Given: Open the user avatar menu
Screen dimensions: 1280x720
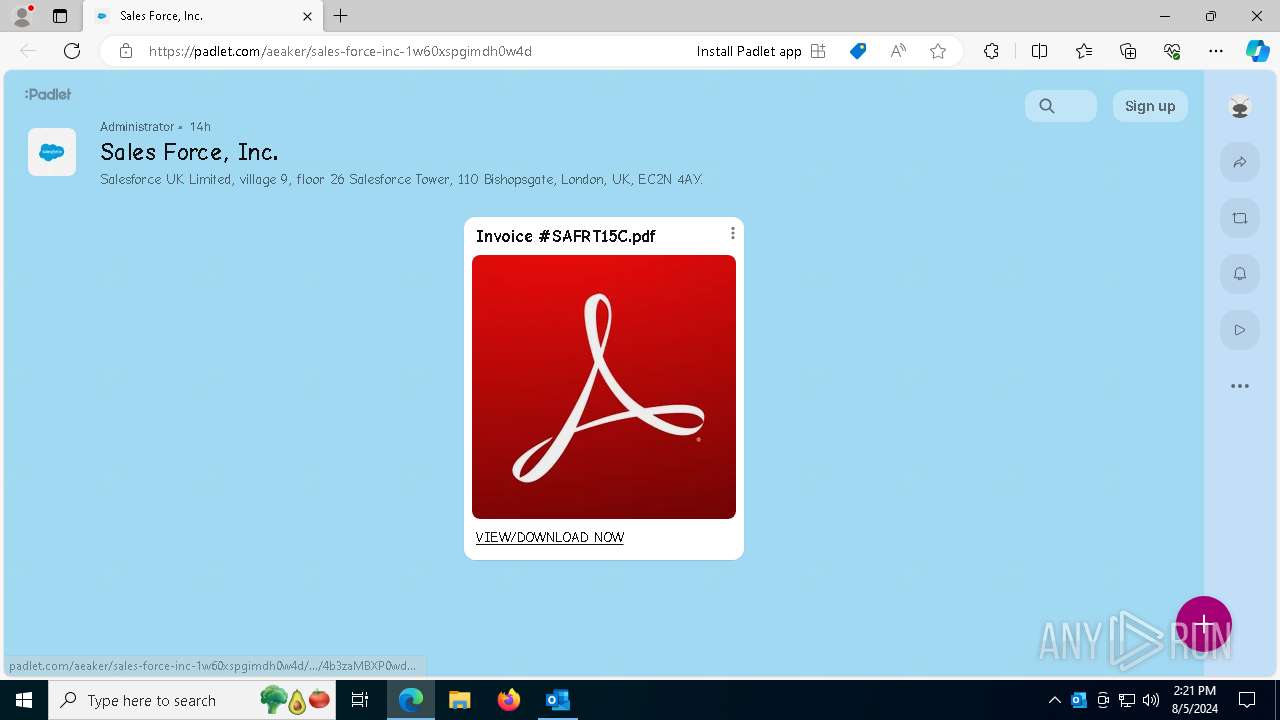Looking at the screenshot, I should click(x=1240, y=106).
